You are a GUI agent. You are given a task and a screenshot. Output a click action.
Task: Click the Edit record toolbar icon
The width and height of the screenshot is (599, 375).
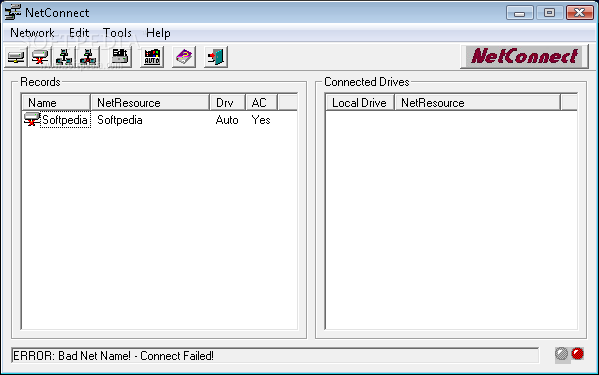tap(120, 57)
